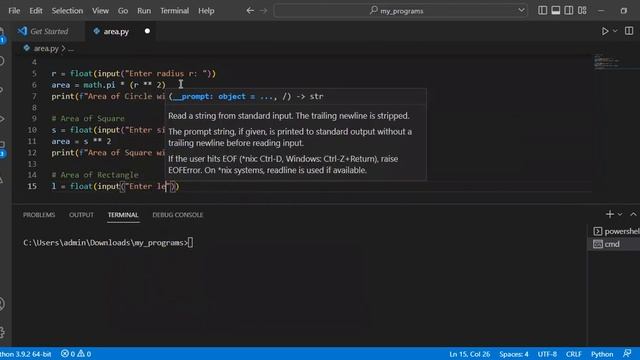Open the Search icon in activity bar
Screen dimensions: 640x360
(x=2, y=61)
